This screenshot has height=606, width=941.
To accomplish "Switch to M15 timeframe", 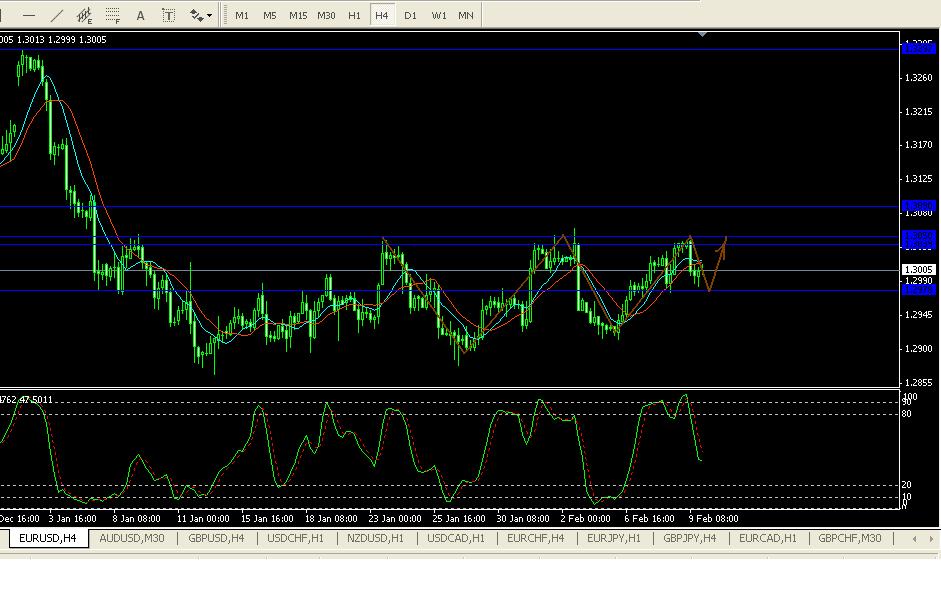I will [x=298, y=15].
